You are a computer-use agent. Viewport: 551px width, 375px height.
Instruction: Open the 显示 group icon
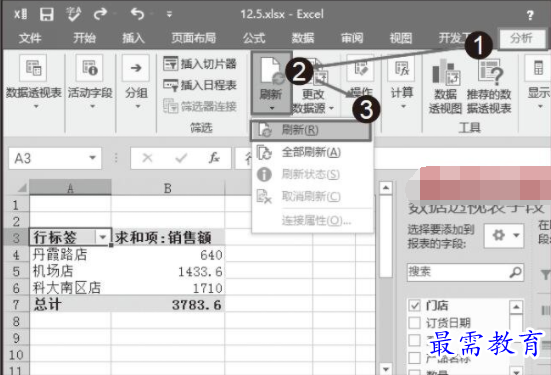[538, 68]
